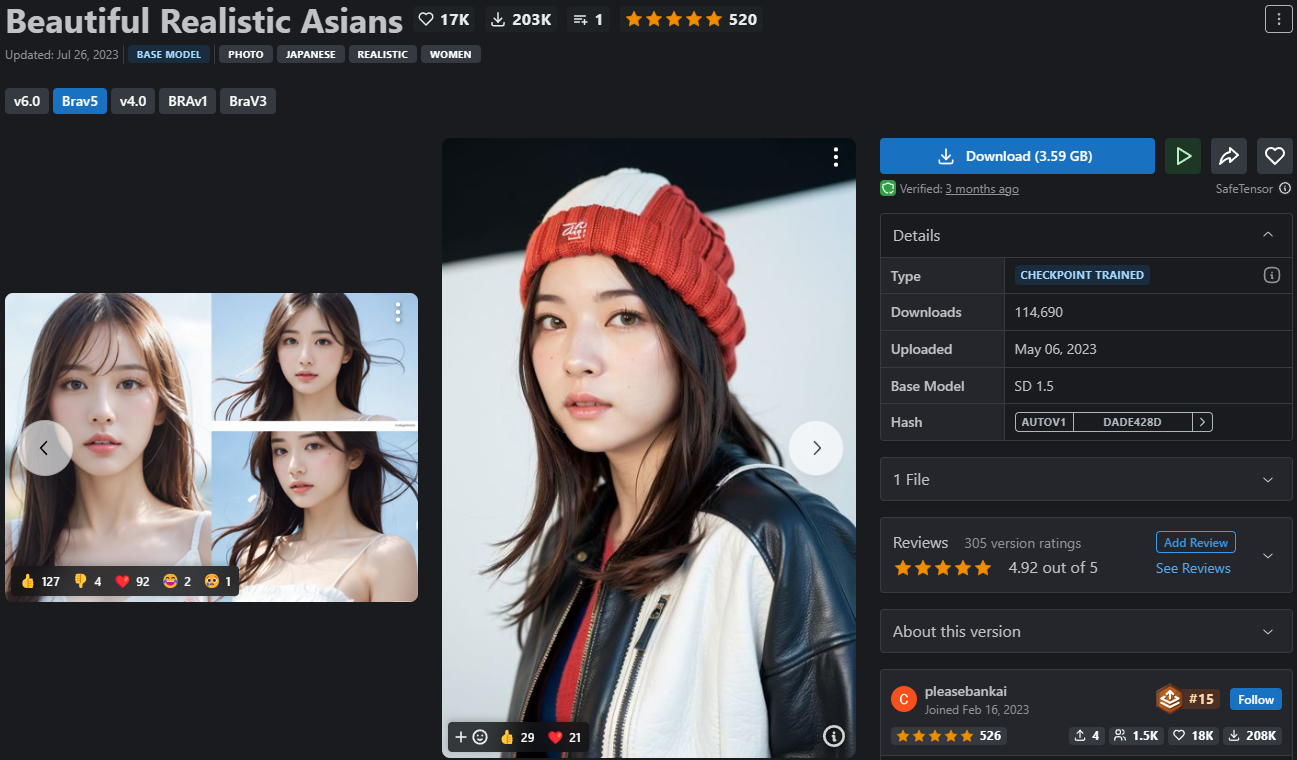Click the hash arrow next to DADE428D

coord(1202,422)
